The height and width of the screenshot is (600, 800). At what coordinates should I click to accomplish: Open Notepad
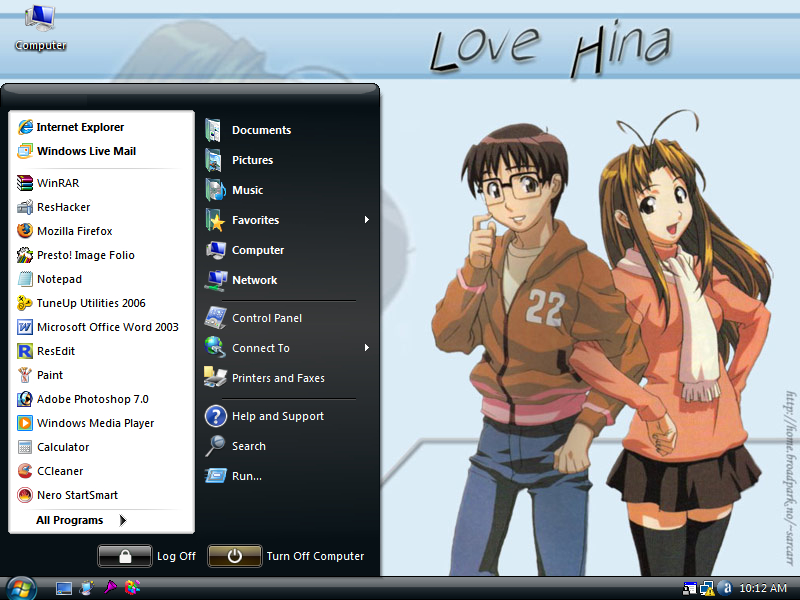(49, 279)
